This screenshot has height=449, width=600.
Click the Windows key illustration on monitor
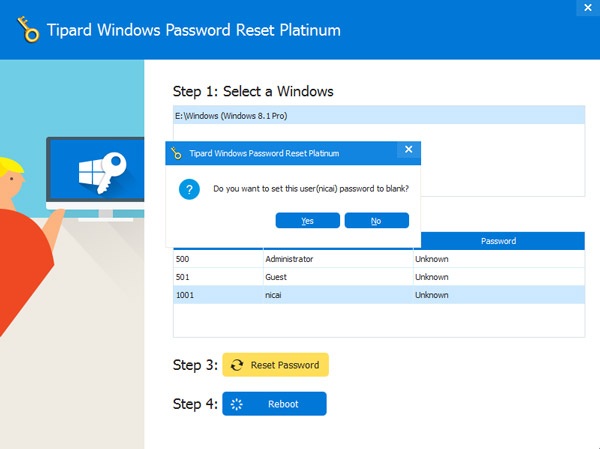[103, 173]
